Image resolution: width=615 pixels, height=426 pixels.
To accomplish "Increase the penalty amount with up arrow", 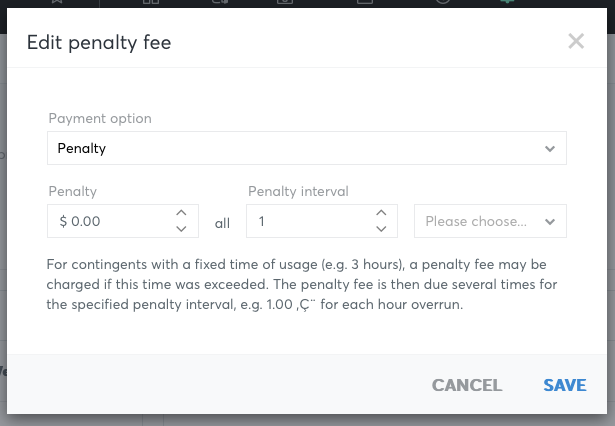I will 181,213.
